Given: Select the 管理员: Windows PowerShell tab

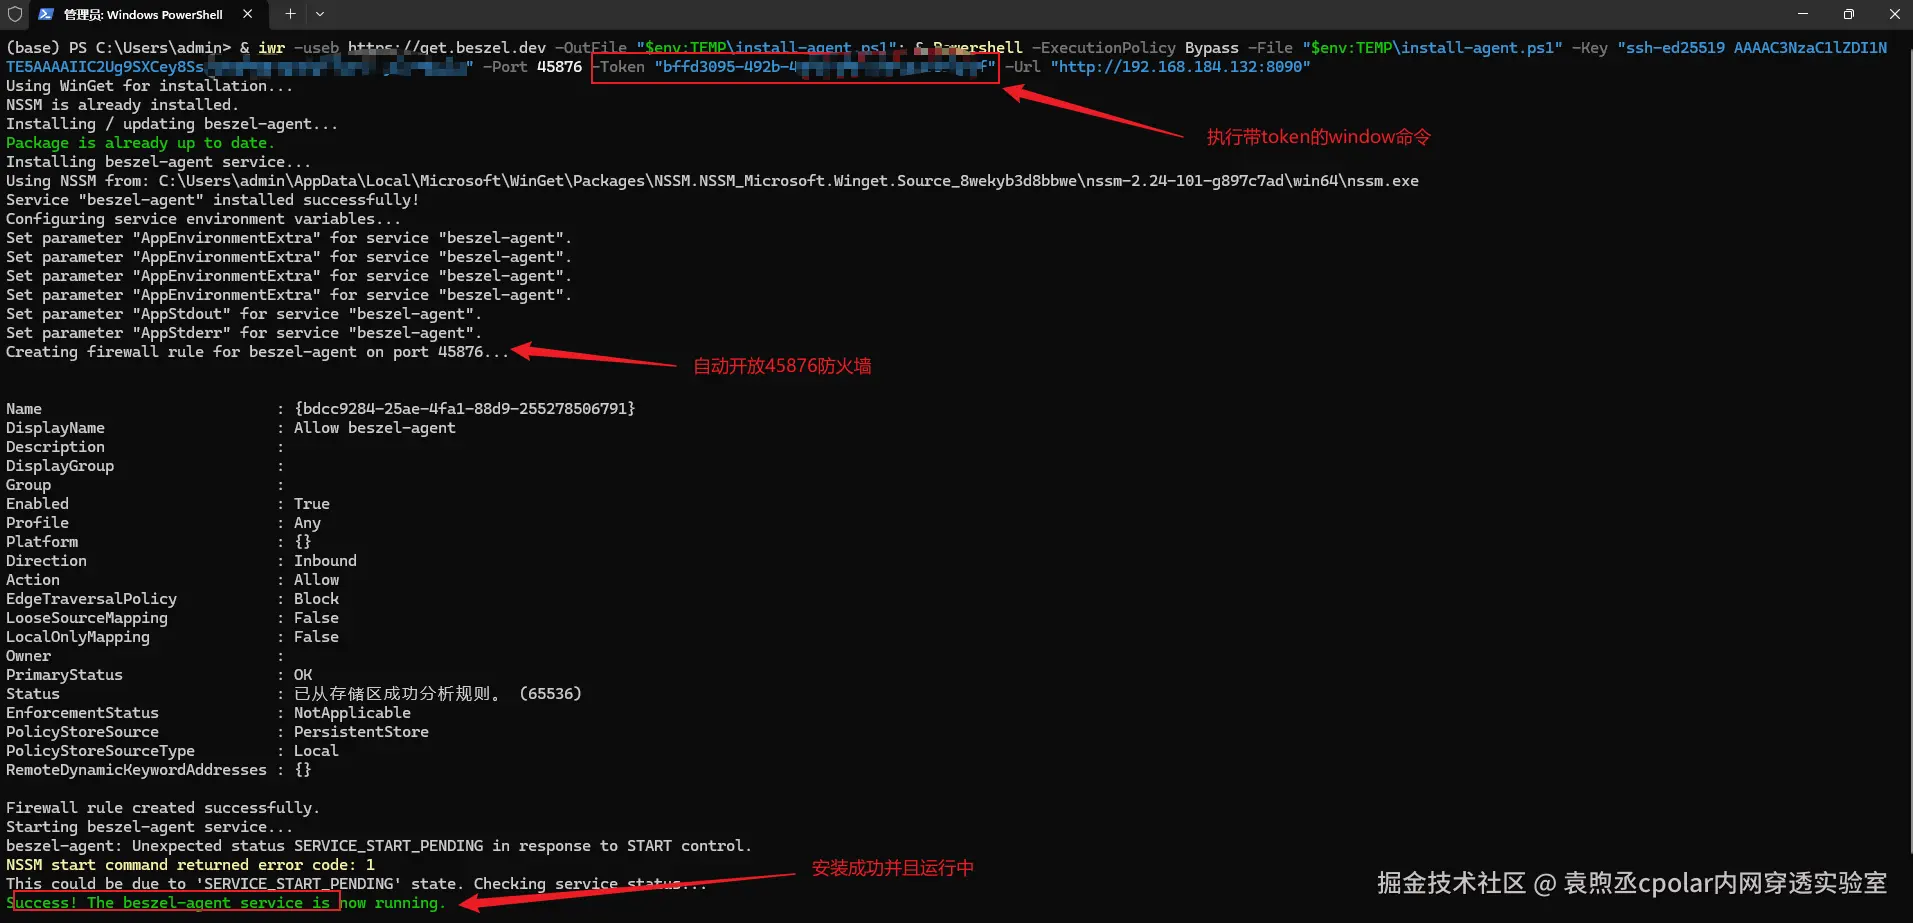Looking at the screenshot, I should (146, 14).
